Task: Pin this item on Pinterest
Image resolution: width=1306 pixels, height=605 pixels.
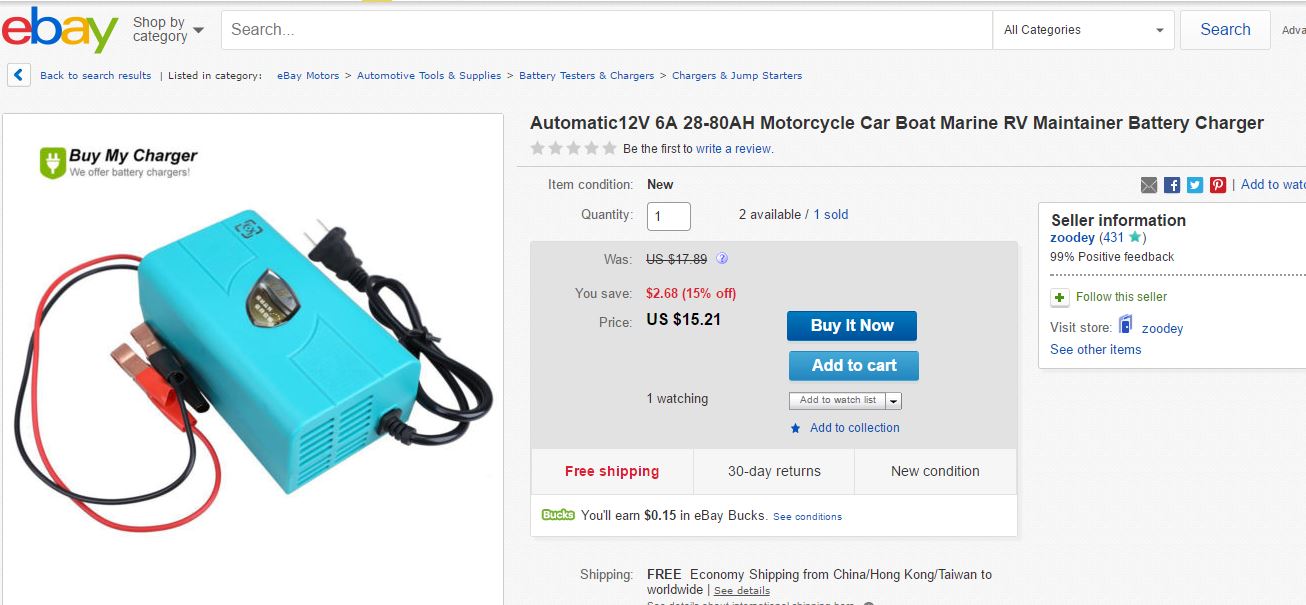Action: point(1218,185)
